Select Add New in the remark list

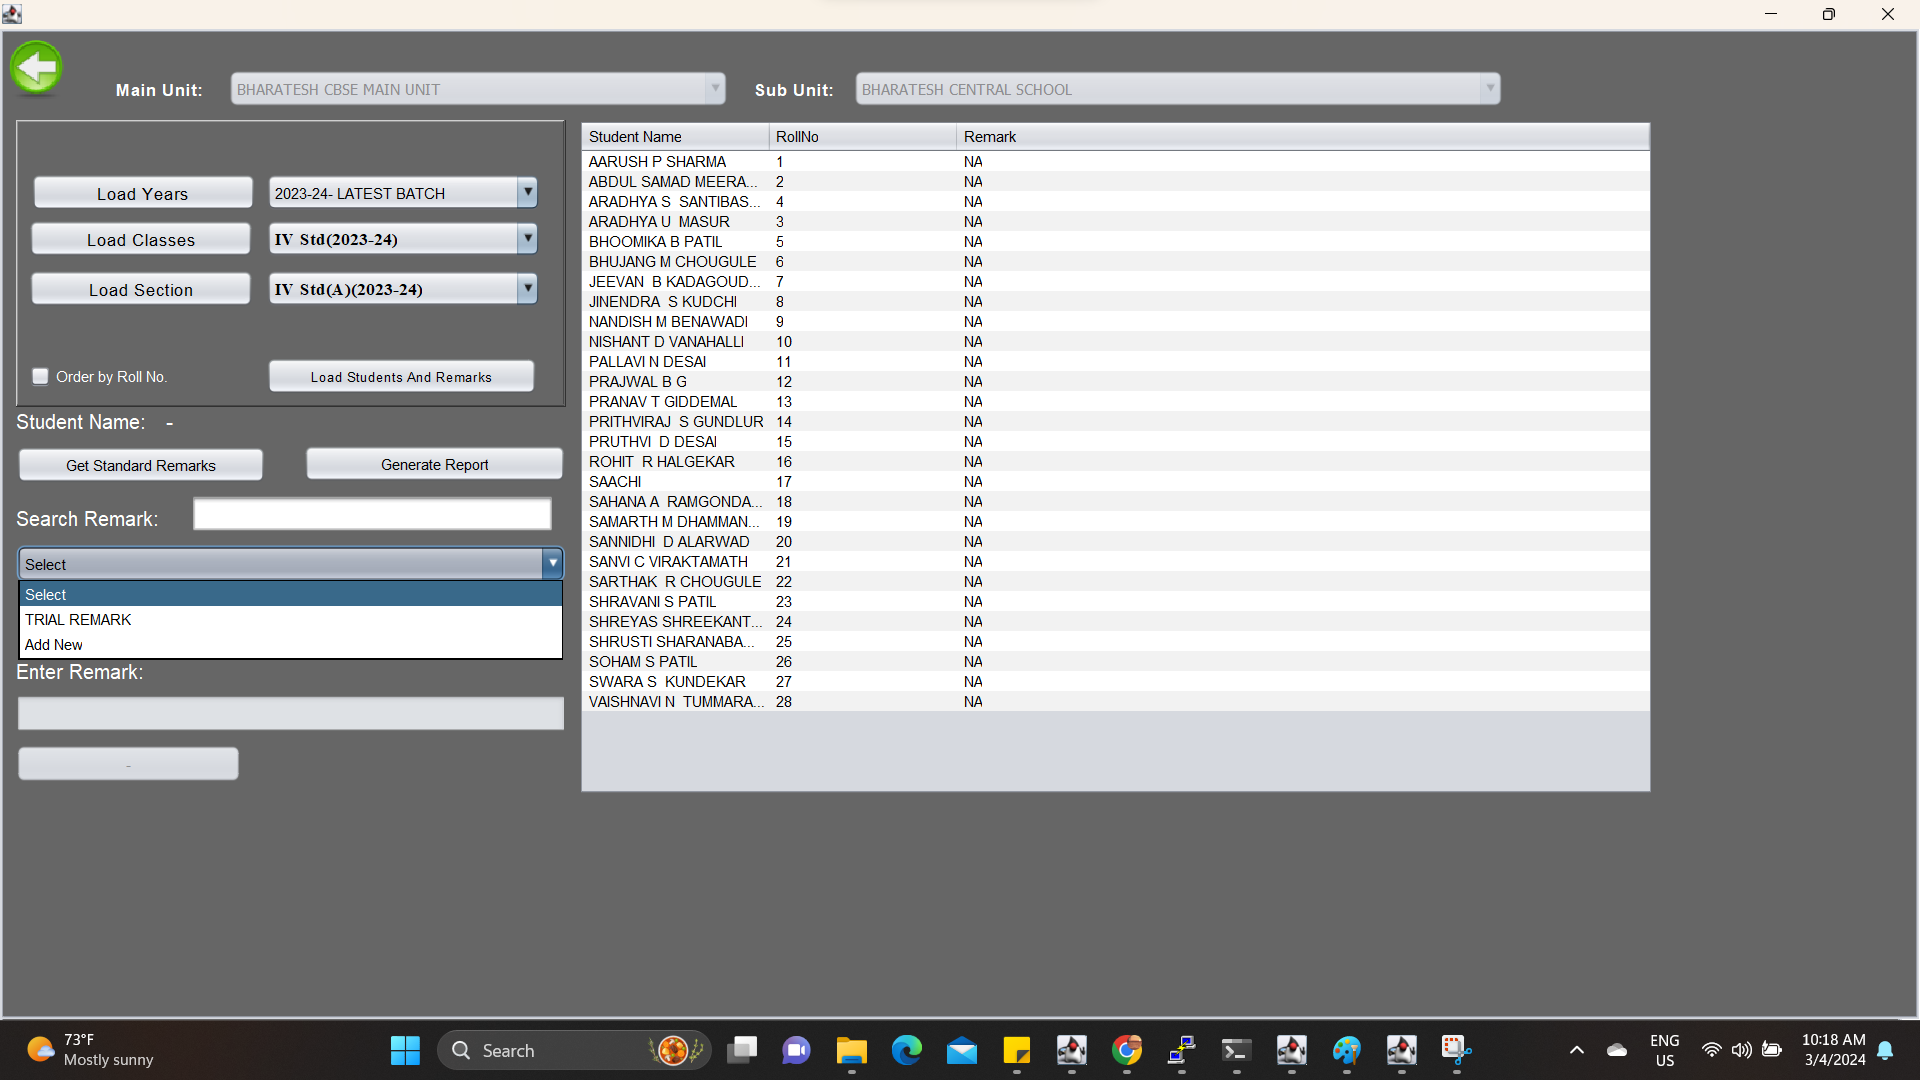pyautogui.click(x=54, y=645)
